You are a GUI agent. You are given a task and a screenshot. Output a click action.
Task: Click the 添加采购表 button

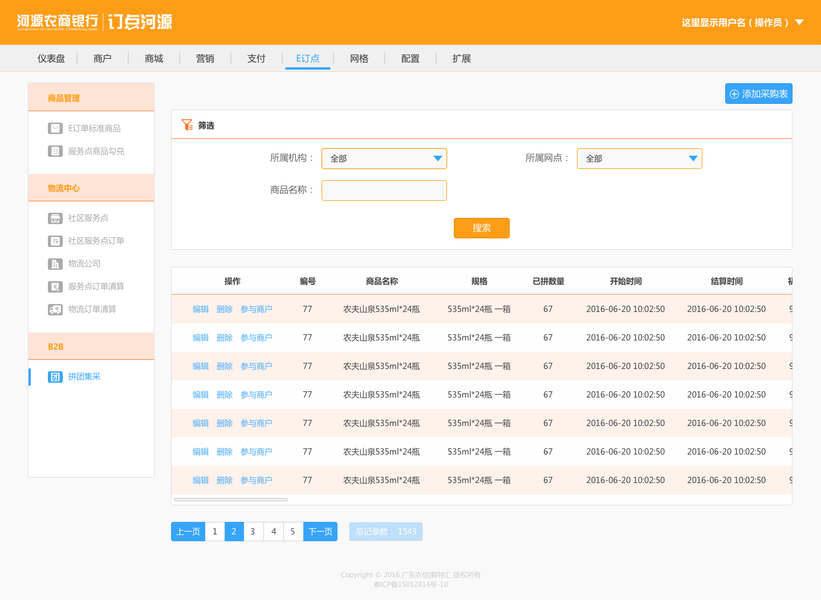pos(758,94)
